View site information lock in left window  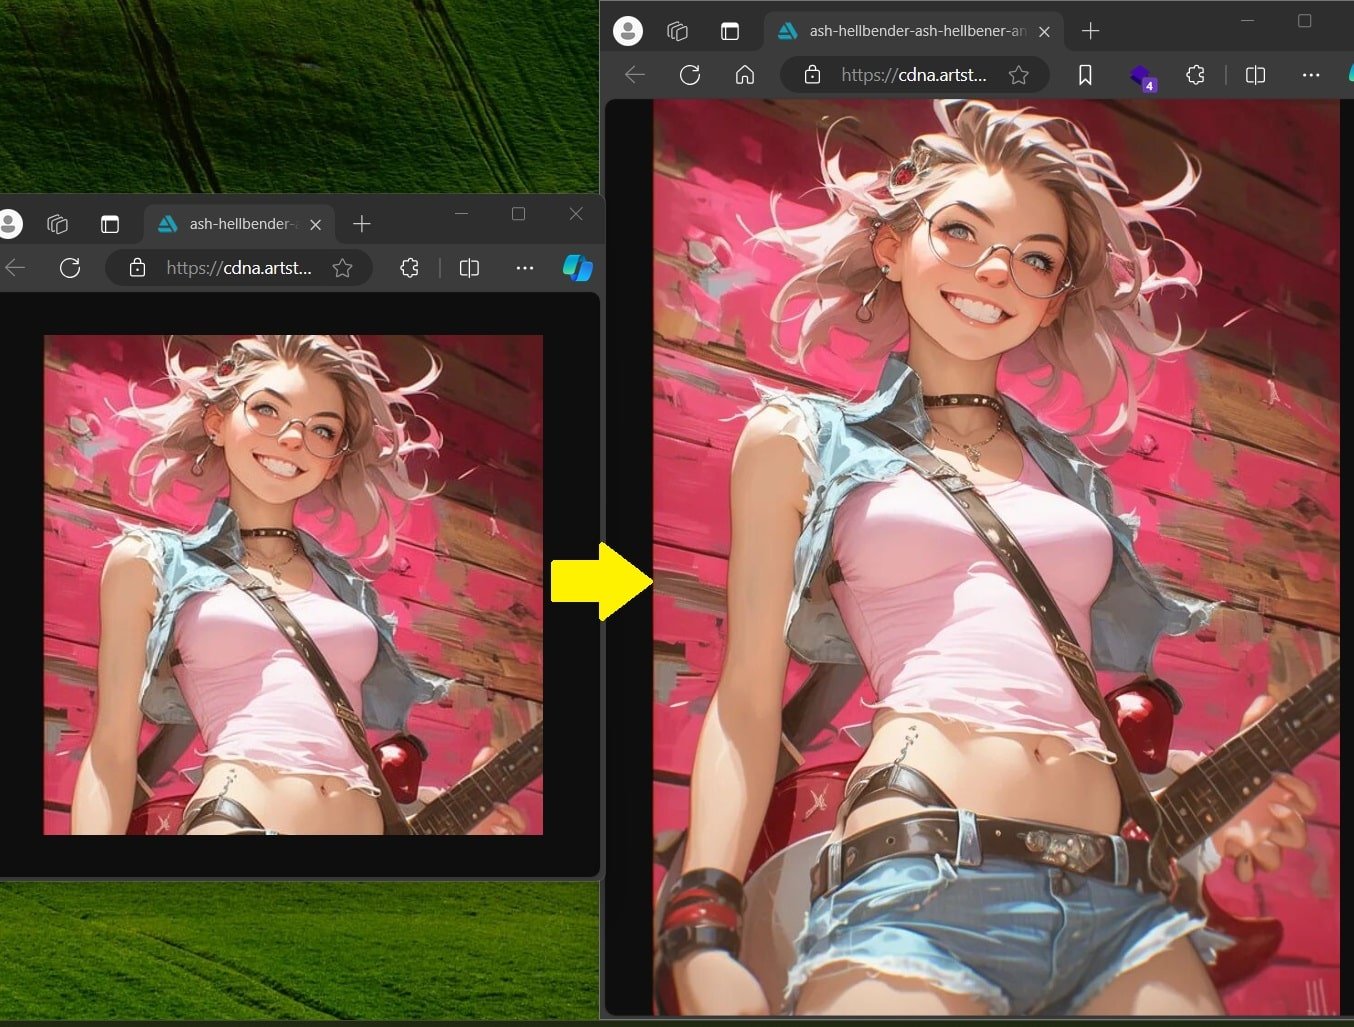138,268
